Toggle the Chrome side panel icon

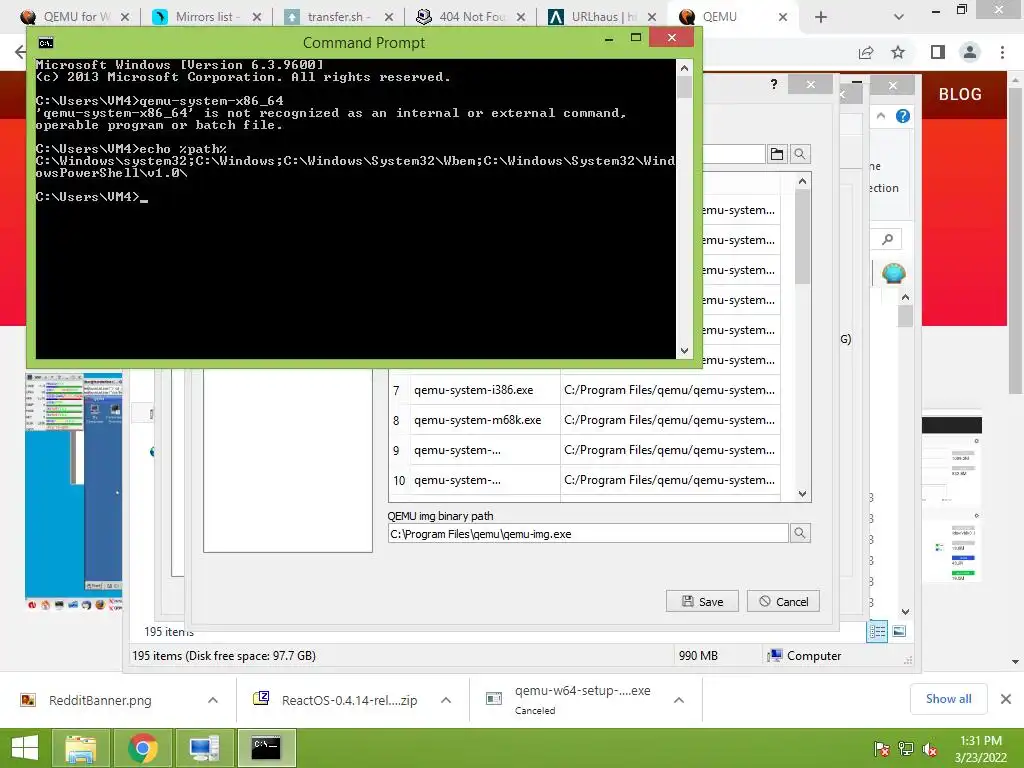937,52
